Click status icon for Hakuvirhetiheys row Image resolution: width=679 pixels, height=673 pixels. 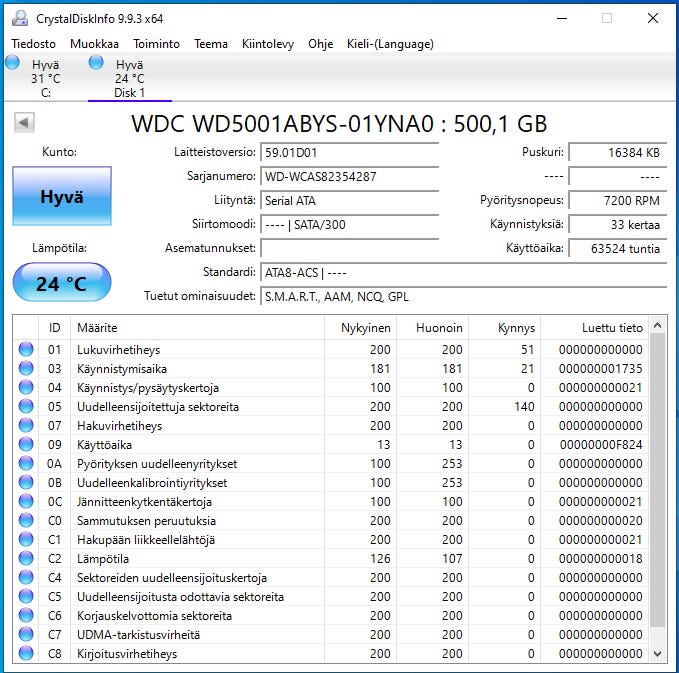click(x=26, y=425)
